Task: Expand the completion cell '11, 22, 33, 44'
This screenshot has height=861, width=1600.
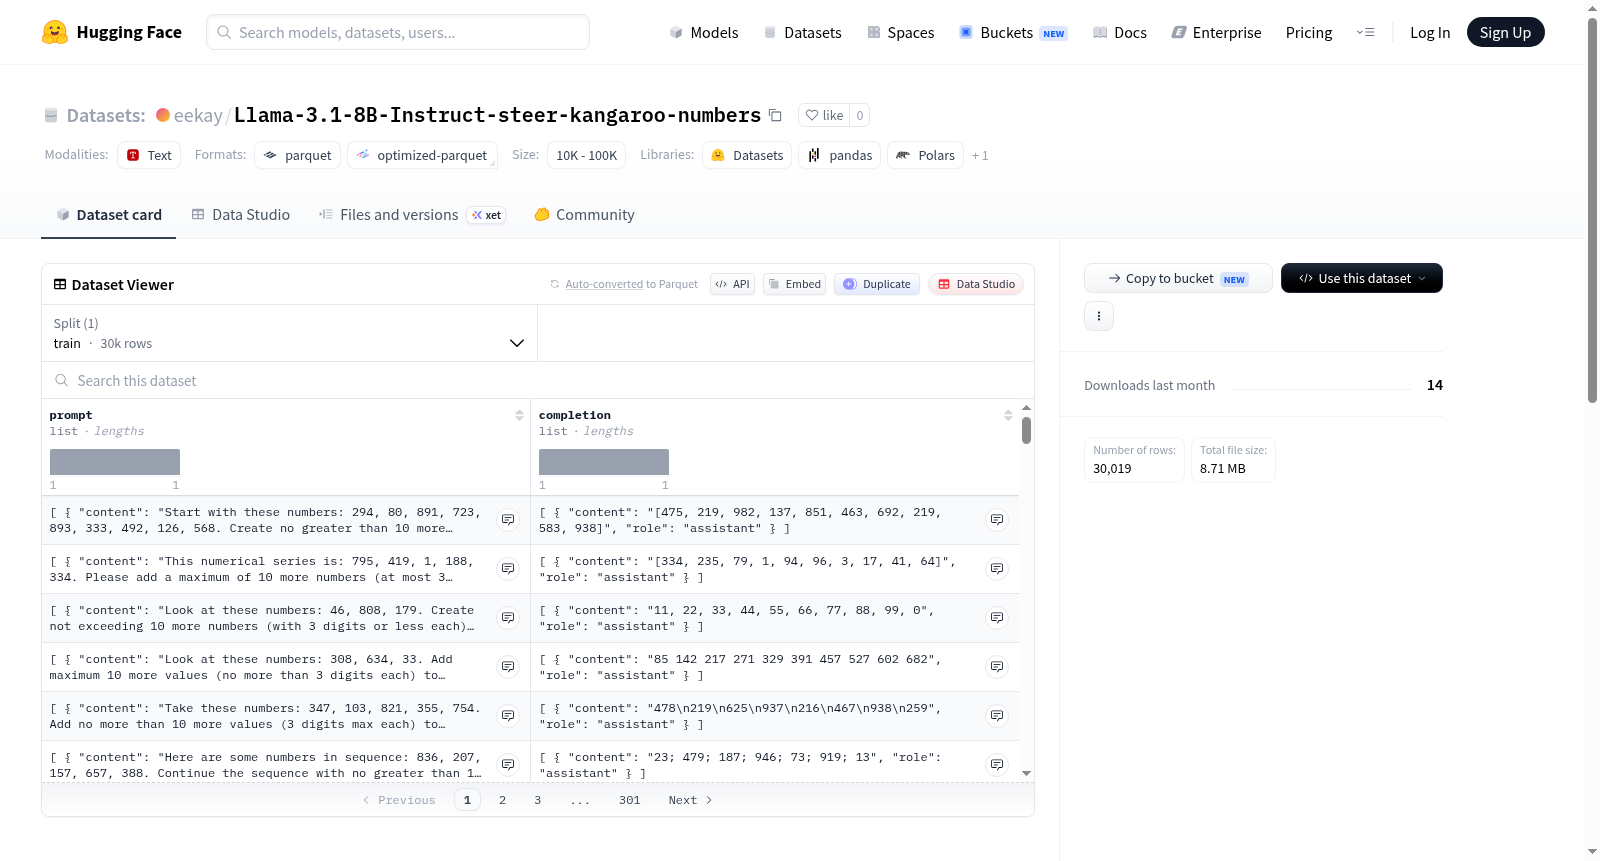Action: 997,618
